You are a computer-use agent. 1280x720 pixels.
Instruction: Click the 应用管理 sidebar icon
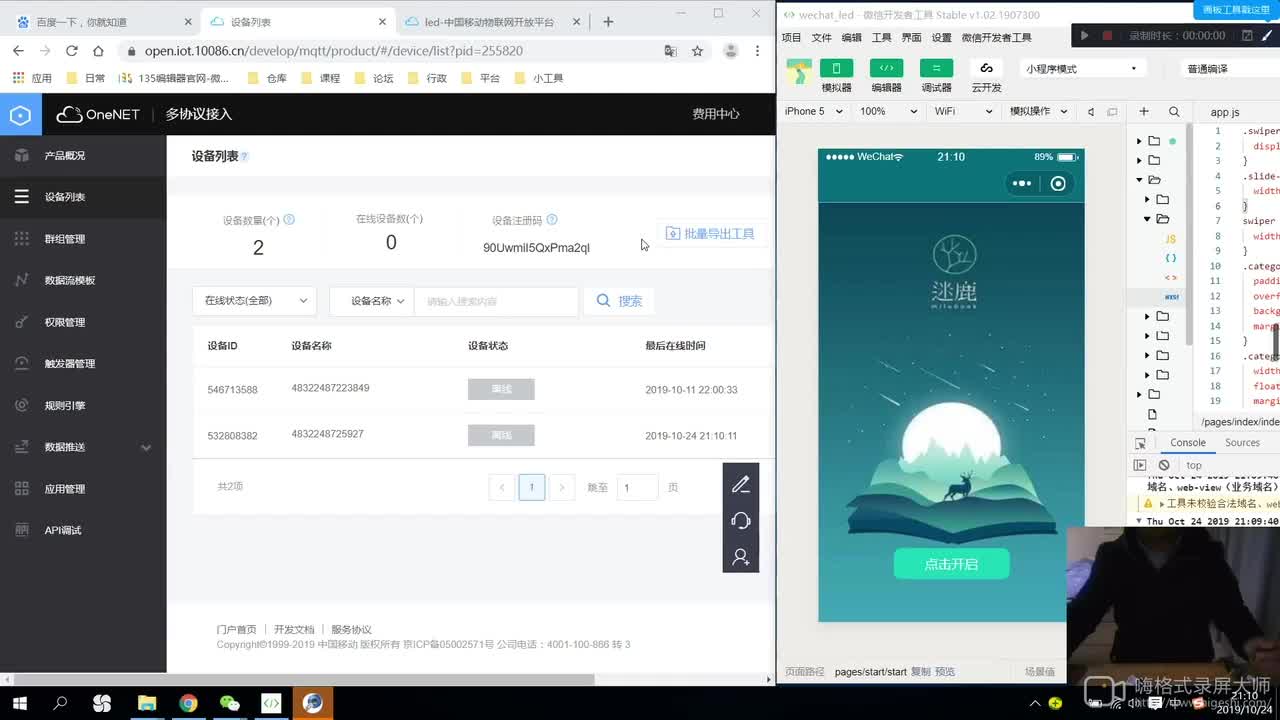(22, 489)
